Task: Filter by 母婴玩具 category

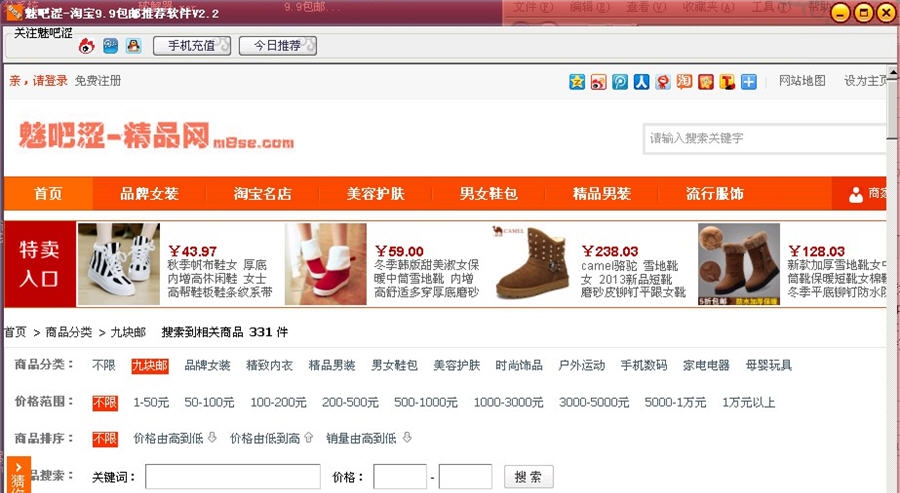Action: click(x=769, y=365)
